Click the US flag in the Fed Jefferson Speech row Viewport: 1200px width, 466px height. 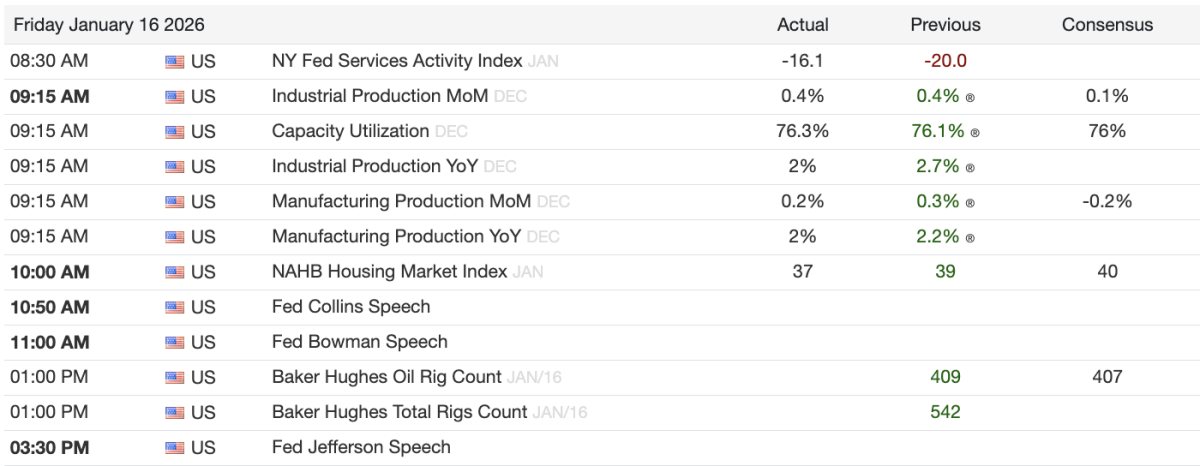click(175, 448)
